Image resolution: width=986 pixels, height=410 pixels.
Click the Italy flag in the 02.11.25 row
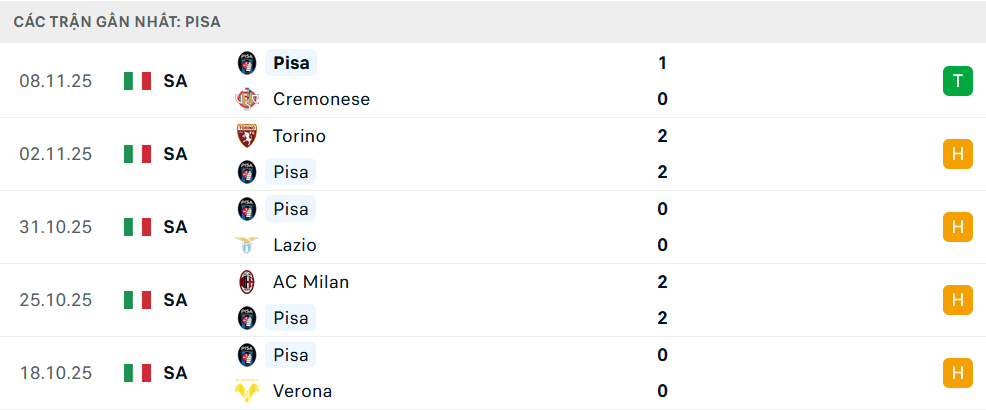pos(137,154)
